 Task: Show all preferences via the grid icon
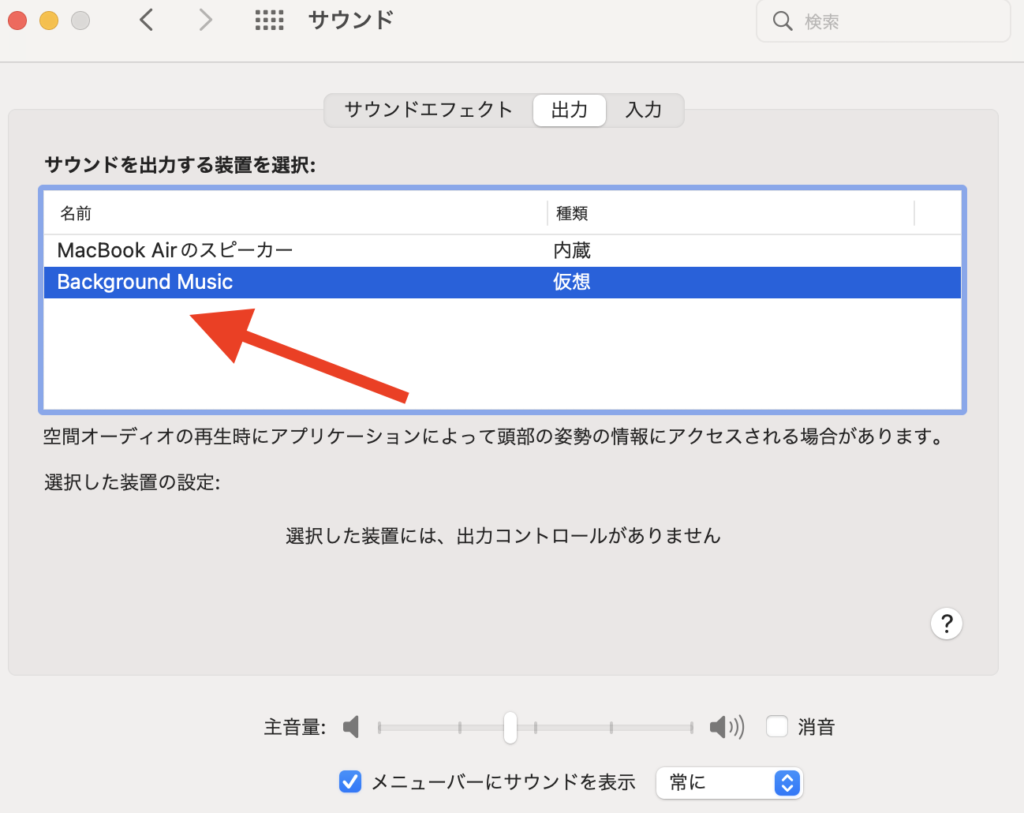click(269, 20)
